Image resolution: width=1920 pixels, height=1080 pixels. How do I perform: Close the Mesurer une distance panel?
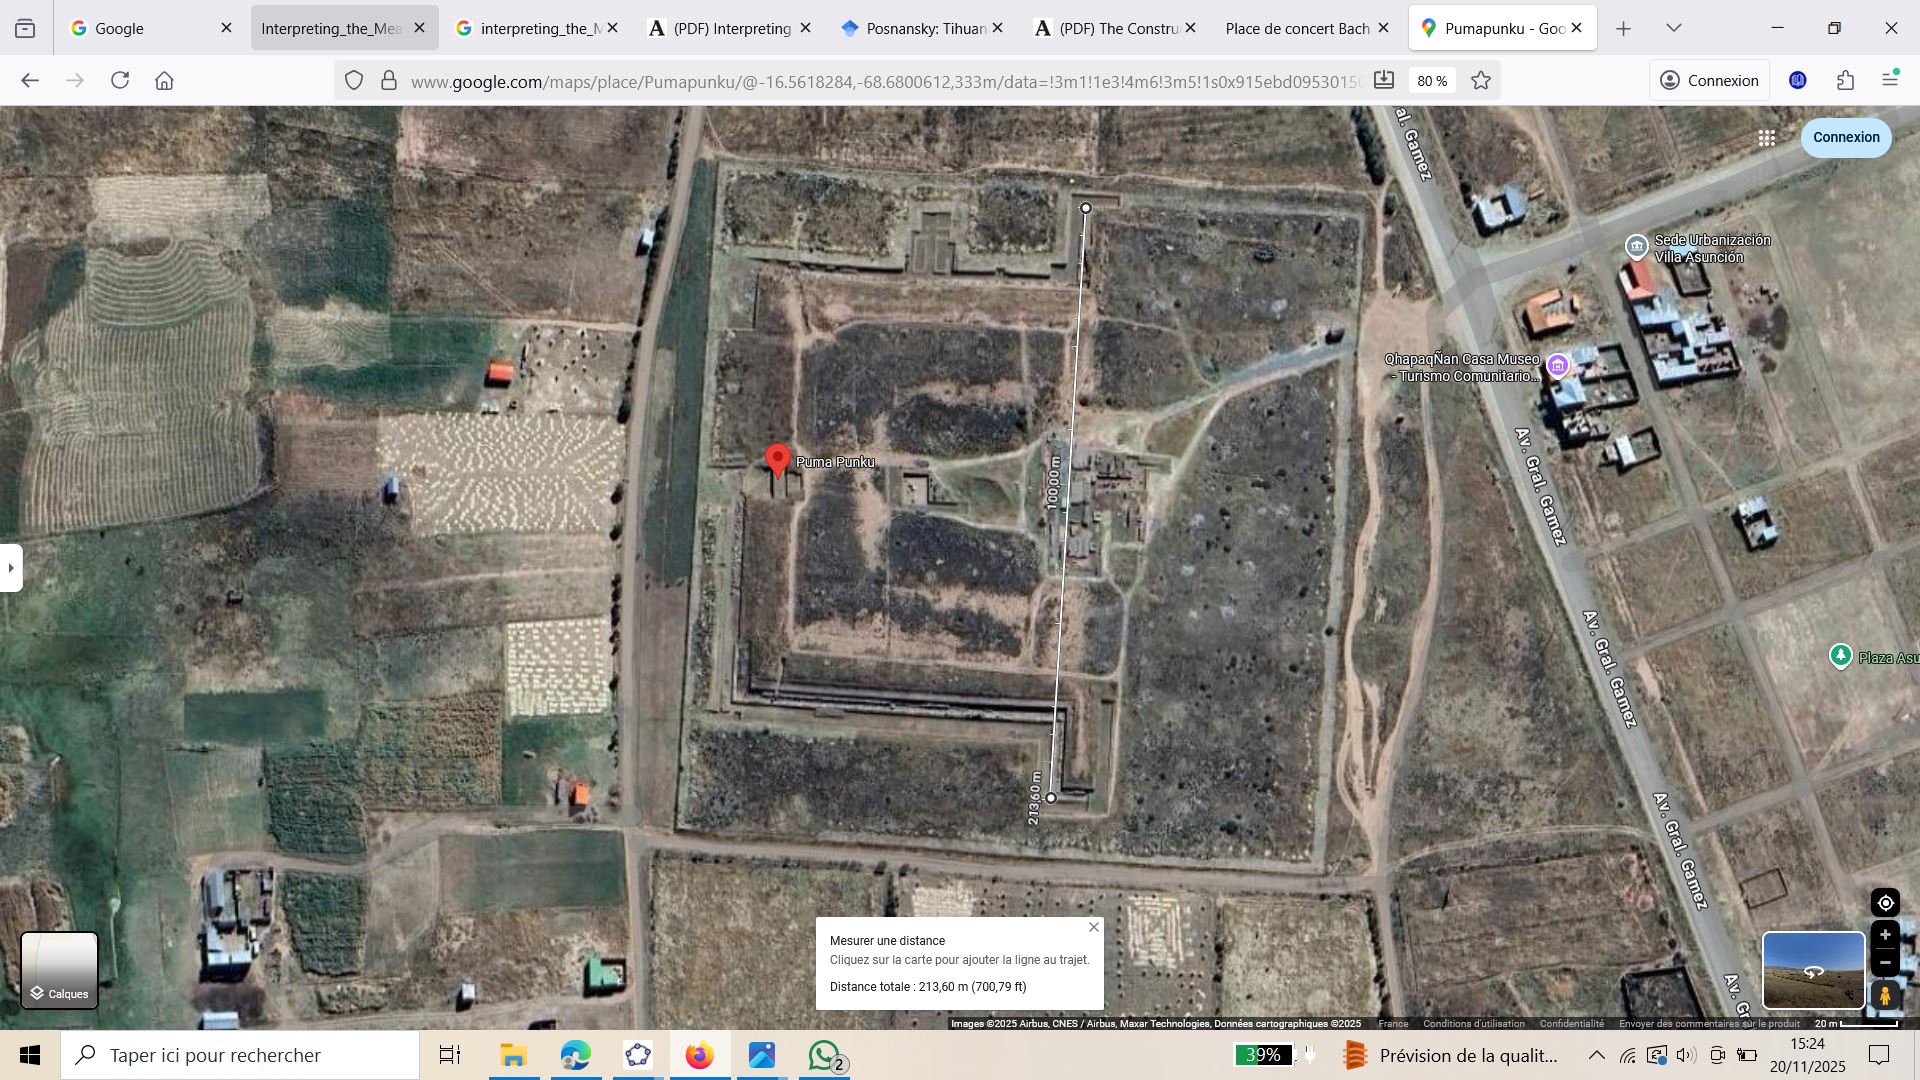pos(1094,927)
